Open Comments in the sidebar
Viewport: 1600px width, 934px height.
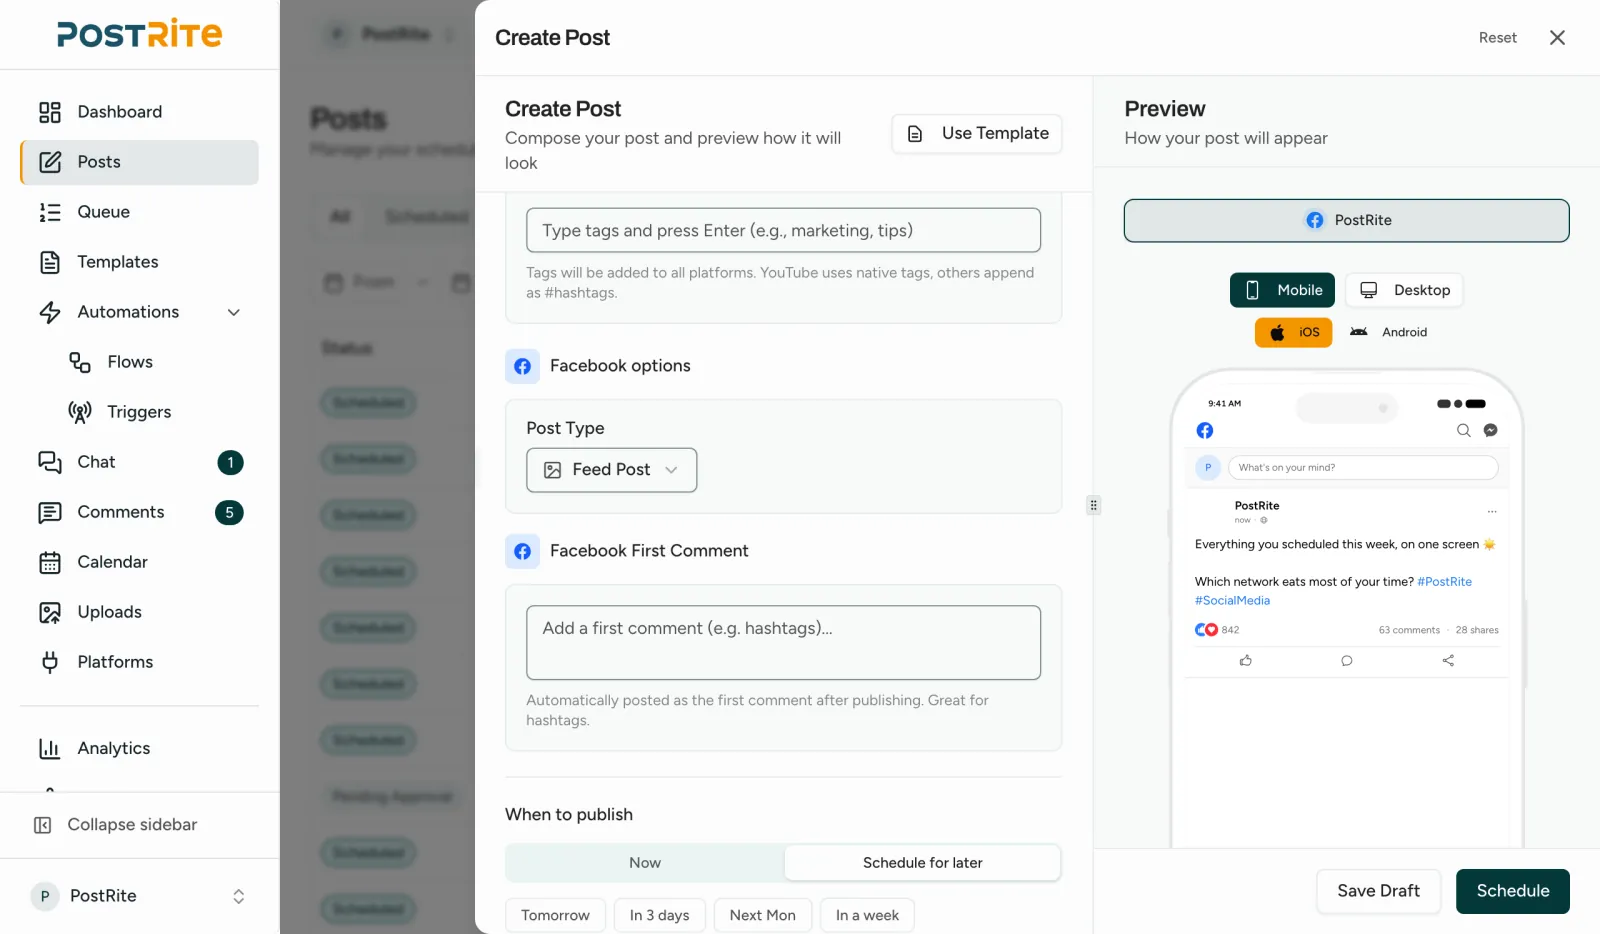click(x=140, y=512)
